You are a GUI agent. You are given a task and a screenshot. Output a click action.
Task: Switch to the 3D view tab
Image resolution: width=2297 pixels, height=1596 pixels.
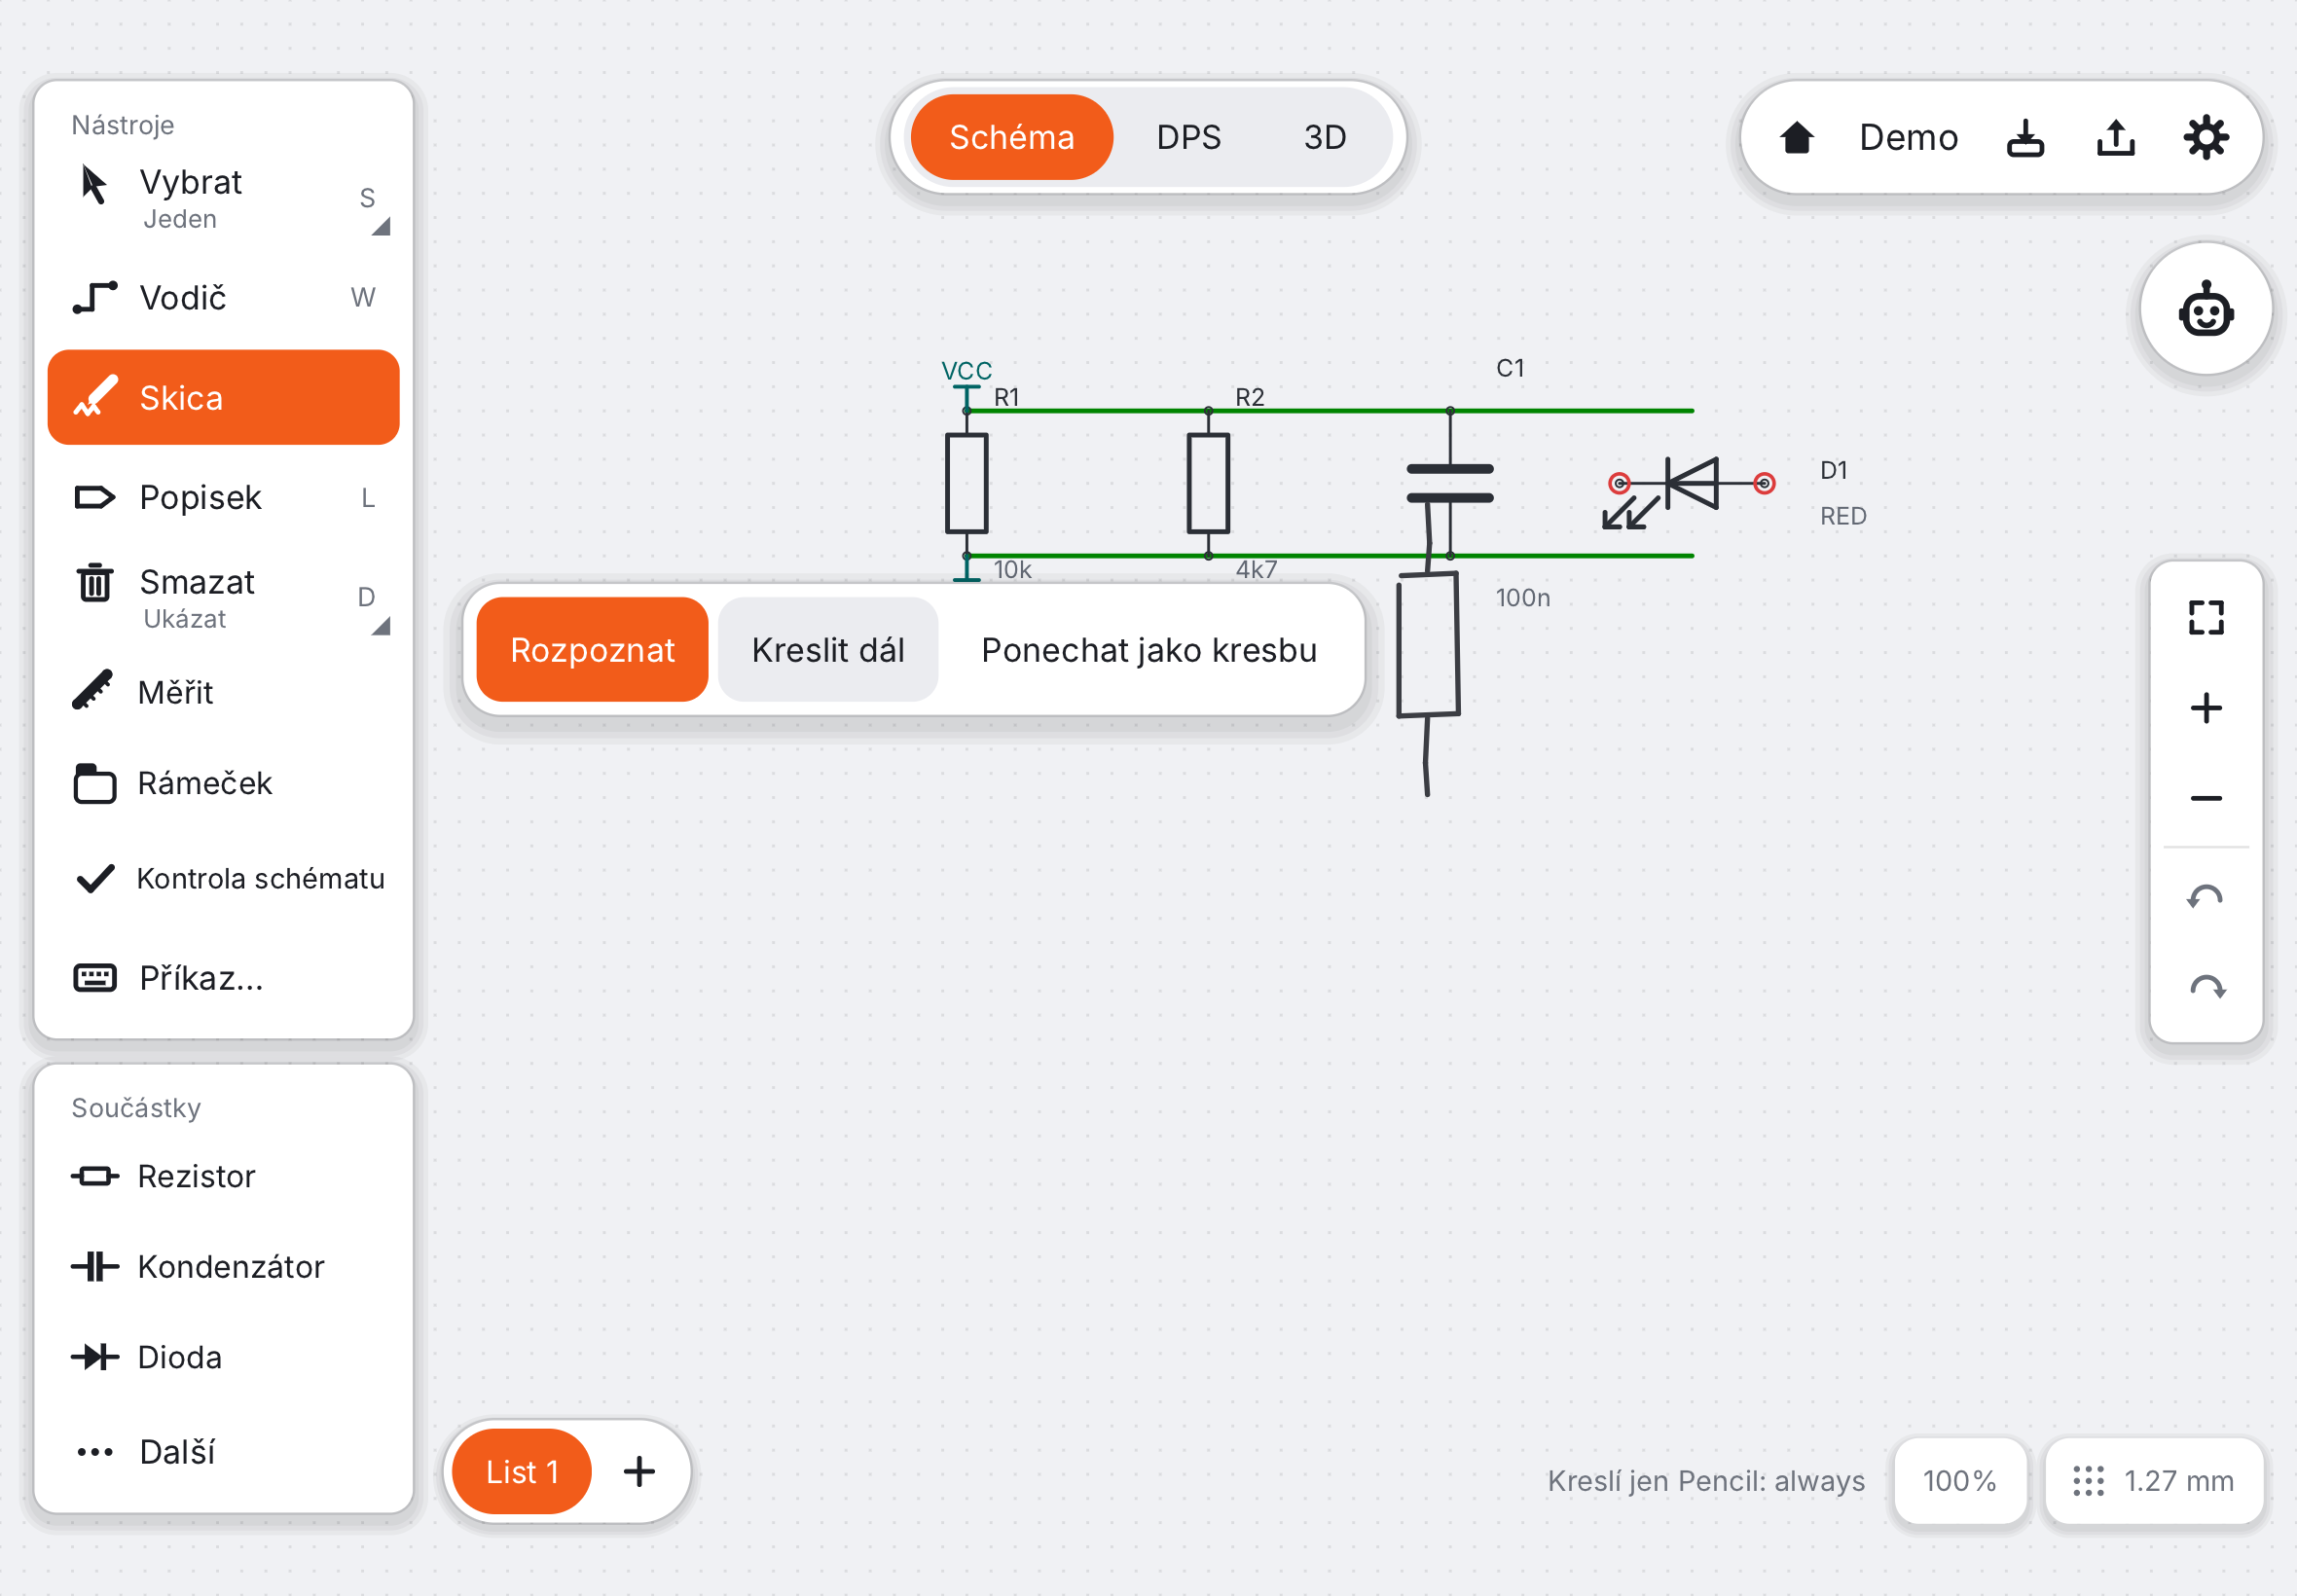[x=1325, y=138]
